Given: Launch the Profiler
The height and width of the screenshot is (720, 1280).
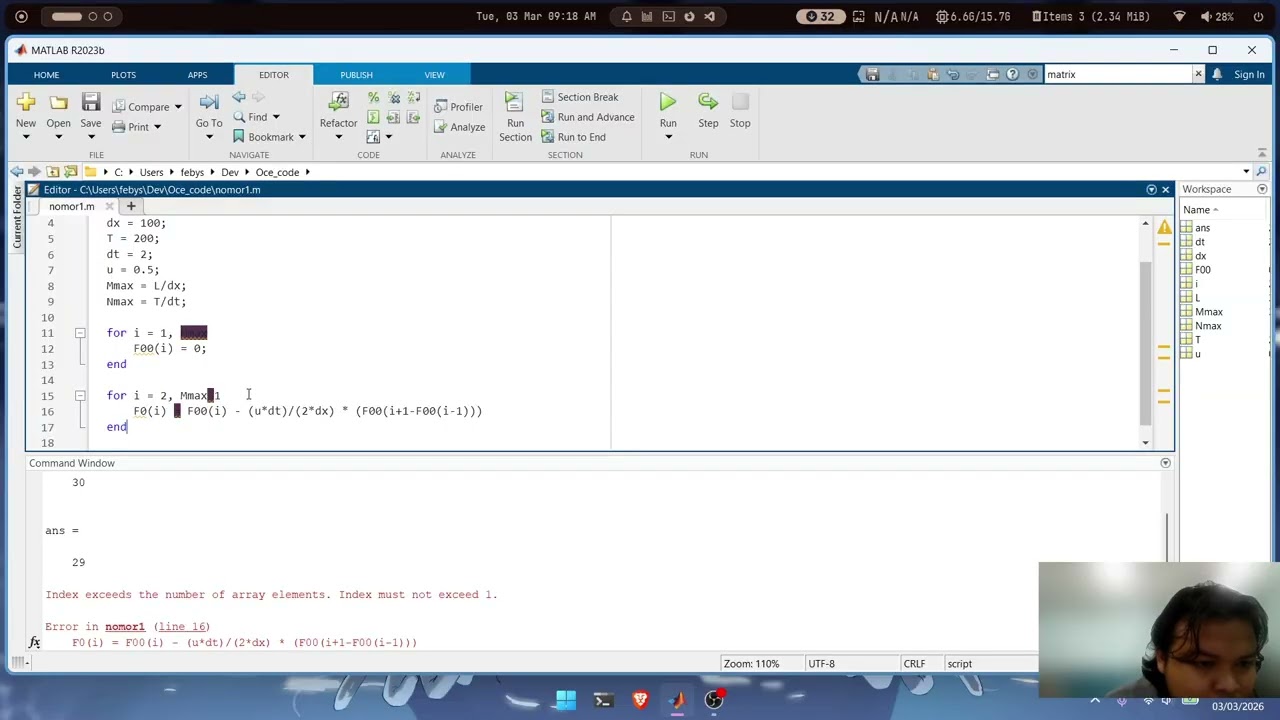Looking at the screenshot, I should 459,107.
